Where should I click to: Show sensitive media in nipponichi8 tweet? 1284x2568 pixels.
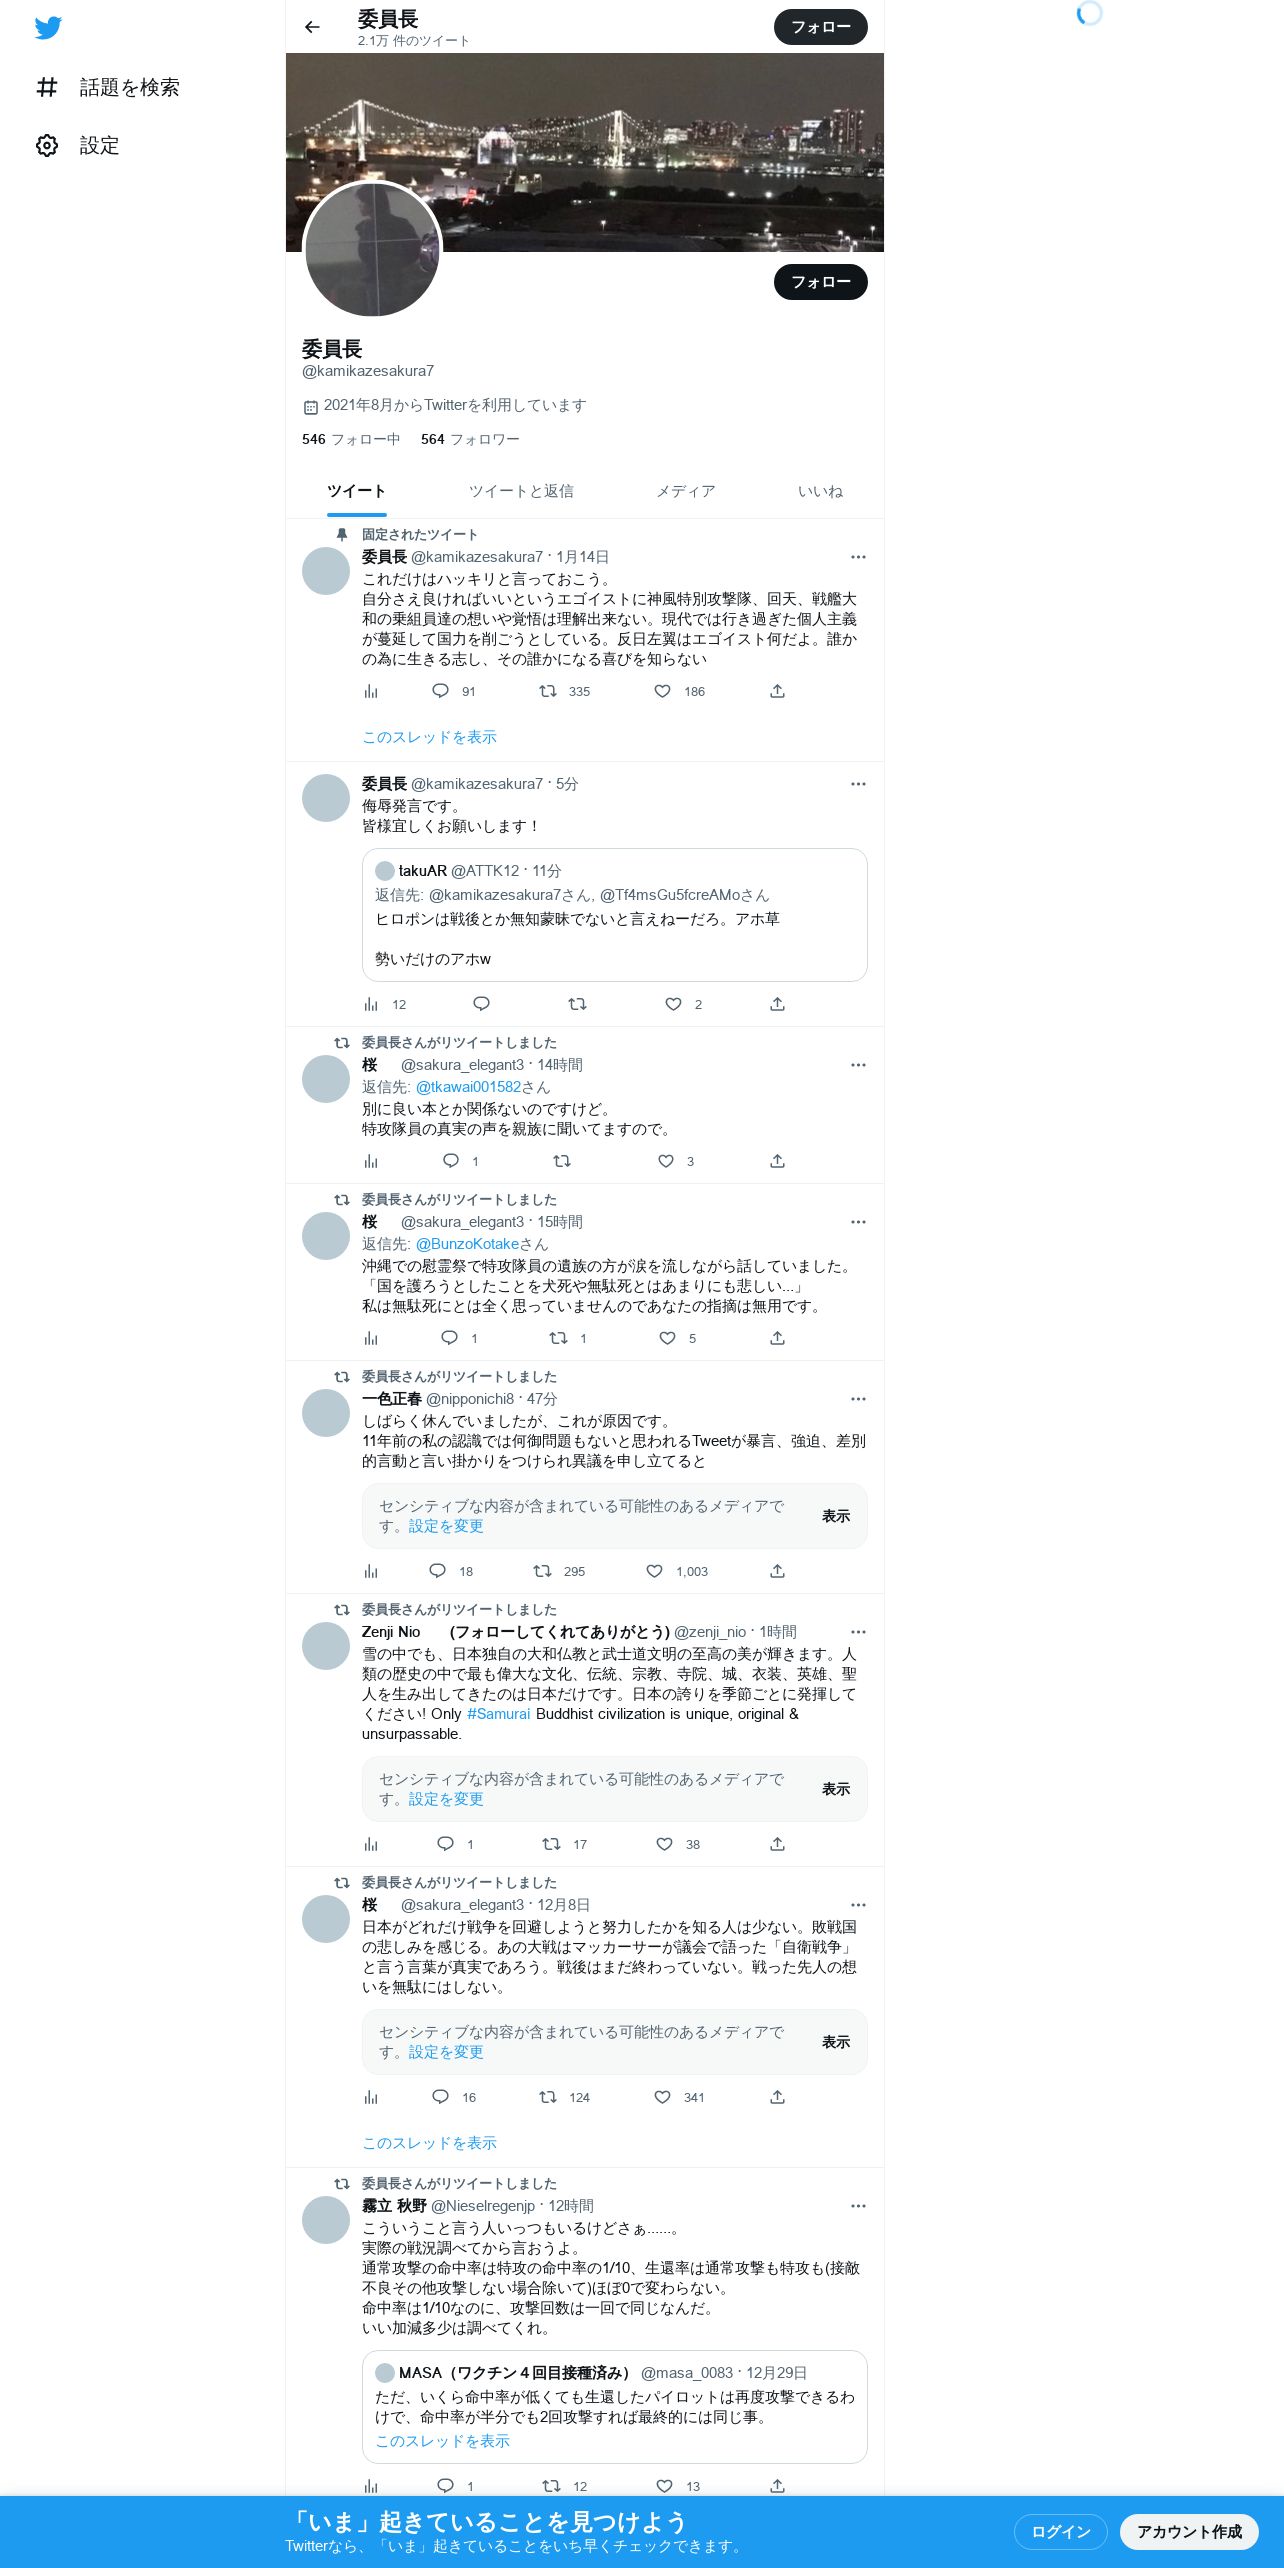(x=836, y=1516)
